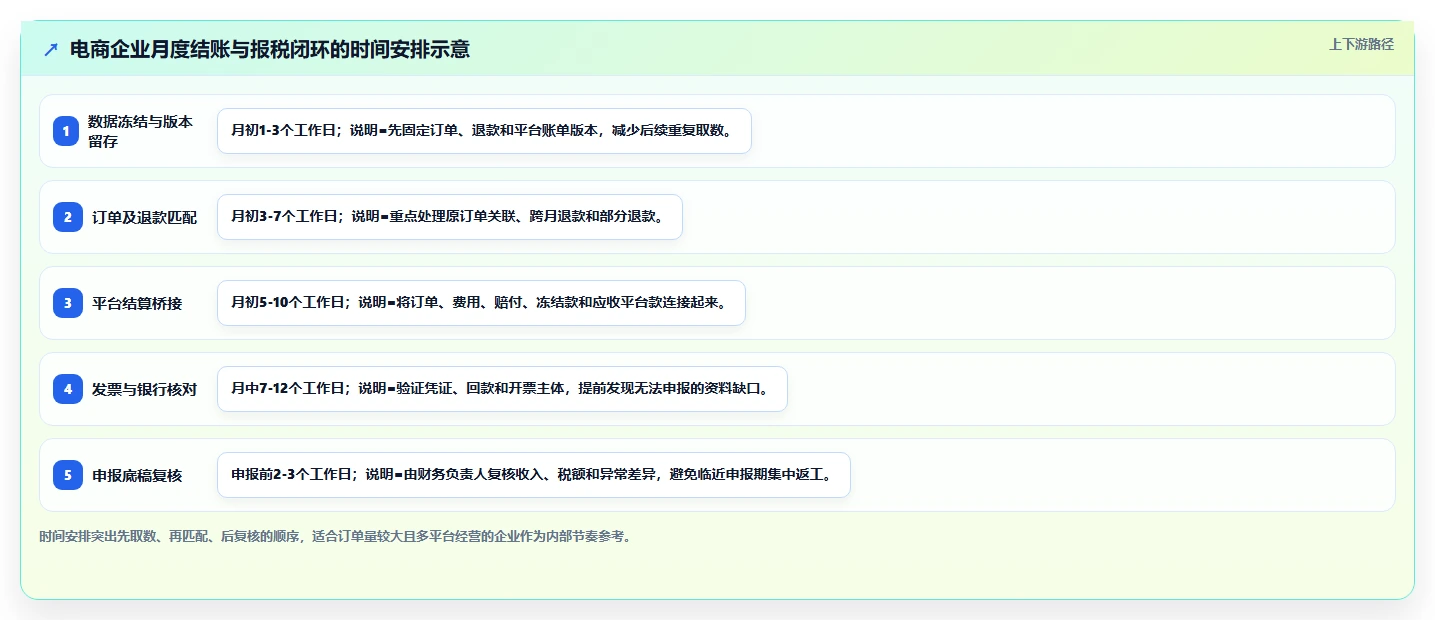Click the 数据冻结与版本留存 step label
This screenshot has height=620, width=1435.
[x=140, y=131]
